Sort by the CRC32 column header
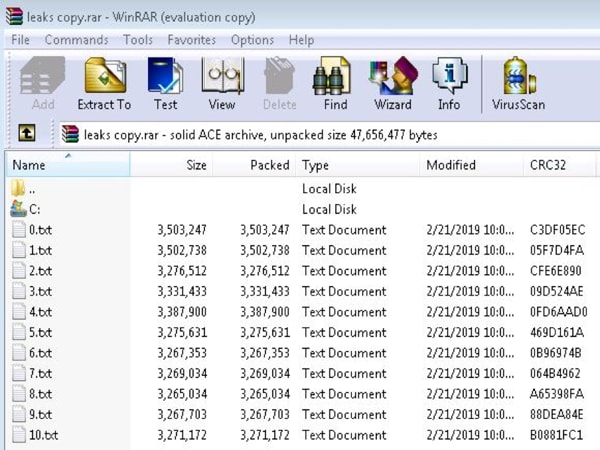Image resolution: width=600 pixels, height=450 pixels. pos(559,165)
